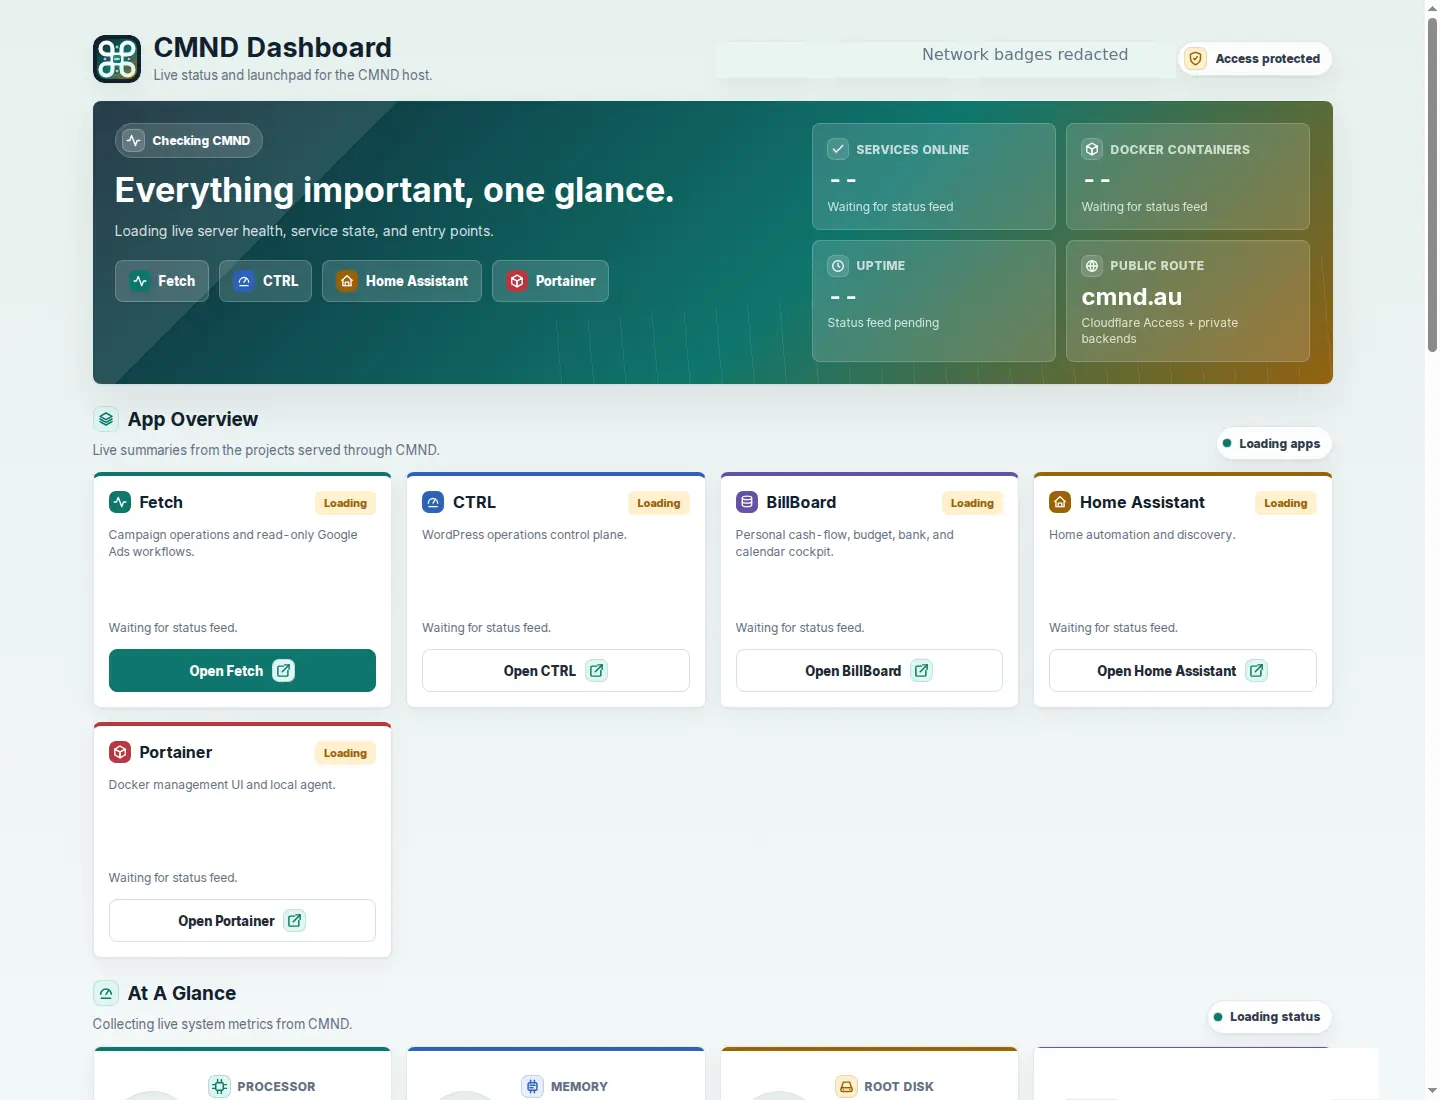Screen dimensions: 1440x1100
Task: Click the Docker Containers stat card
Action: pos(1188,177)
